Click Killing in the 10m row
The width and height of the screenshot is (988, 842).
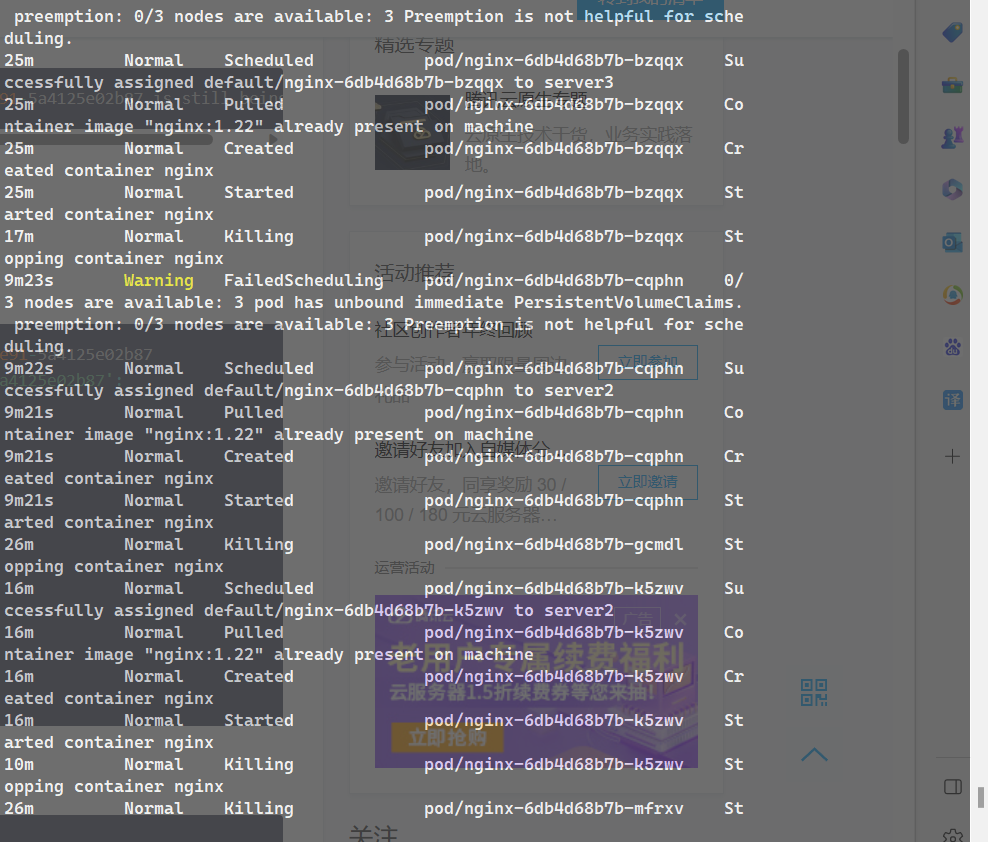(259, 765)
